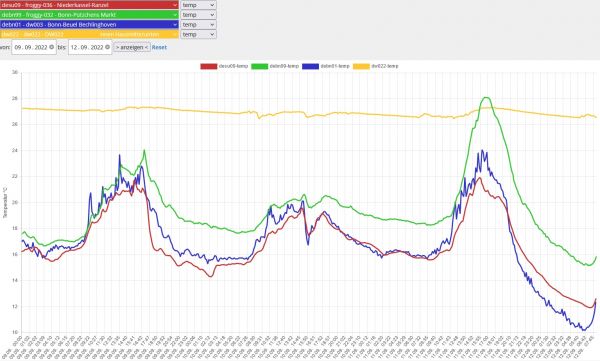Focus the 'von' start date field
Viewport: 600px width, 361px height.
[34, 47]
